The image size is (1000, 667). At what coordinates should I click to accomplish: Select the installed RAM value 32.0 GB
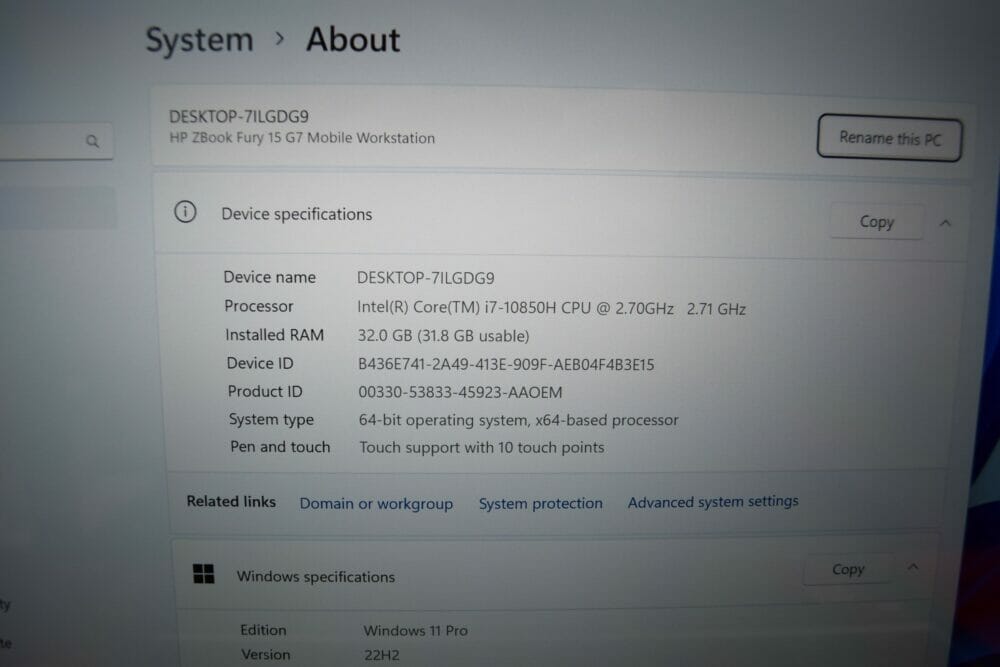(x=443, y=336)
